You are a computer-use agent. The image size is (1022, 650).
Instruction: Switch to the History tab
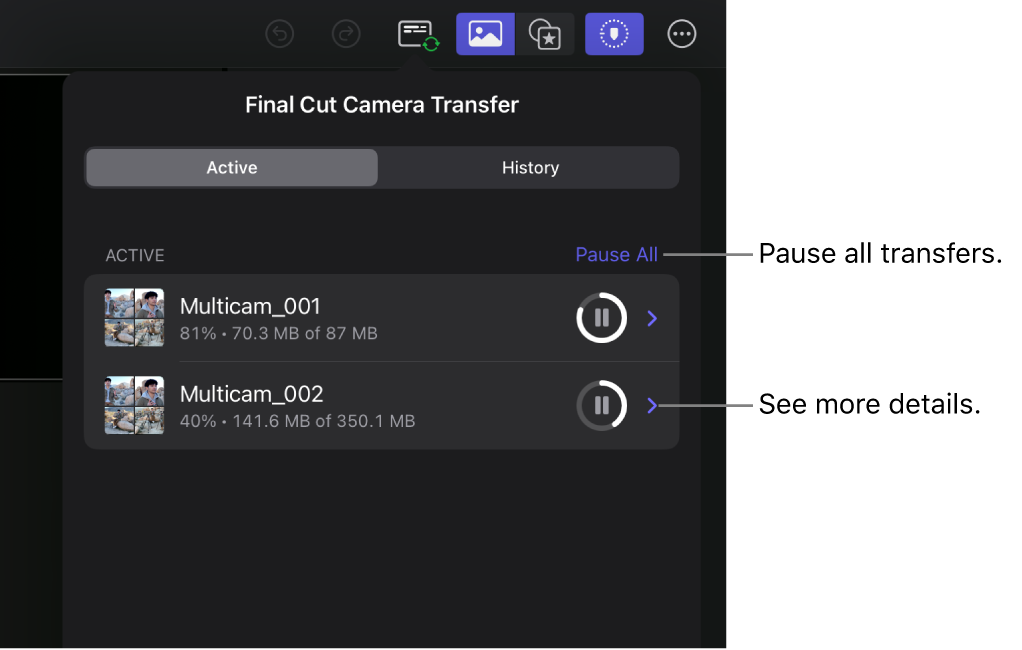529,167
